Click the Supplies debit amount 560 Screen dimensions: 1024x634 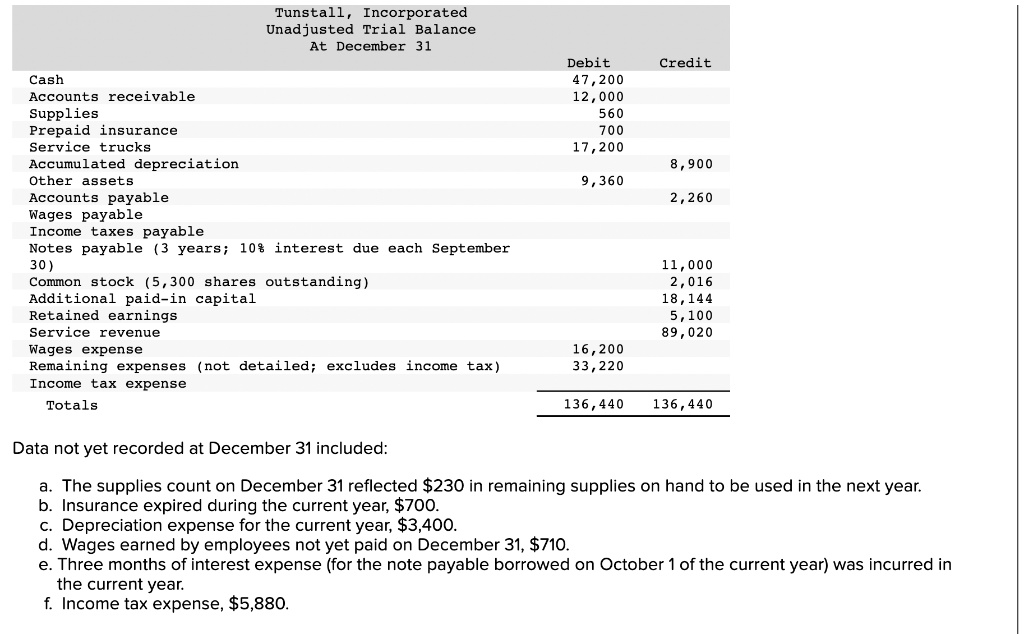[x=611, y=114]
